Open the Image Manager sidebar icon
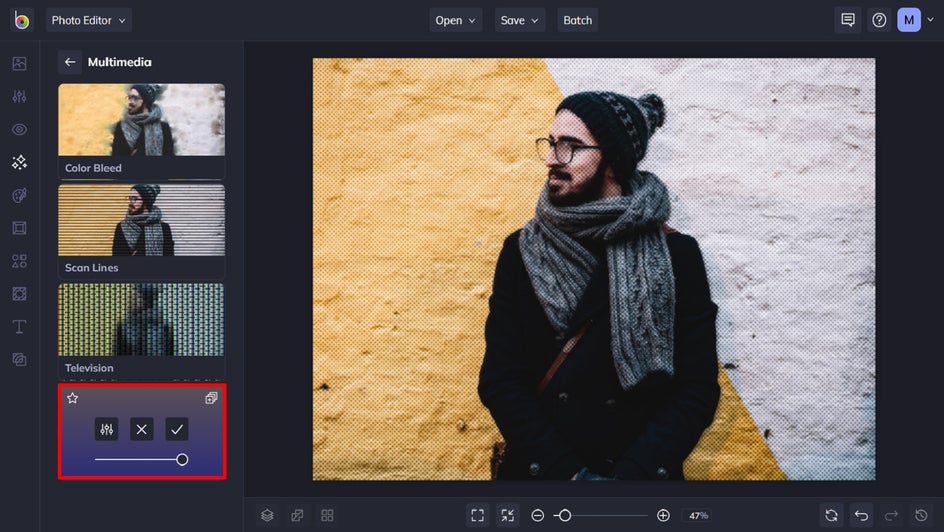 tap(19, 63)
